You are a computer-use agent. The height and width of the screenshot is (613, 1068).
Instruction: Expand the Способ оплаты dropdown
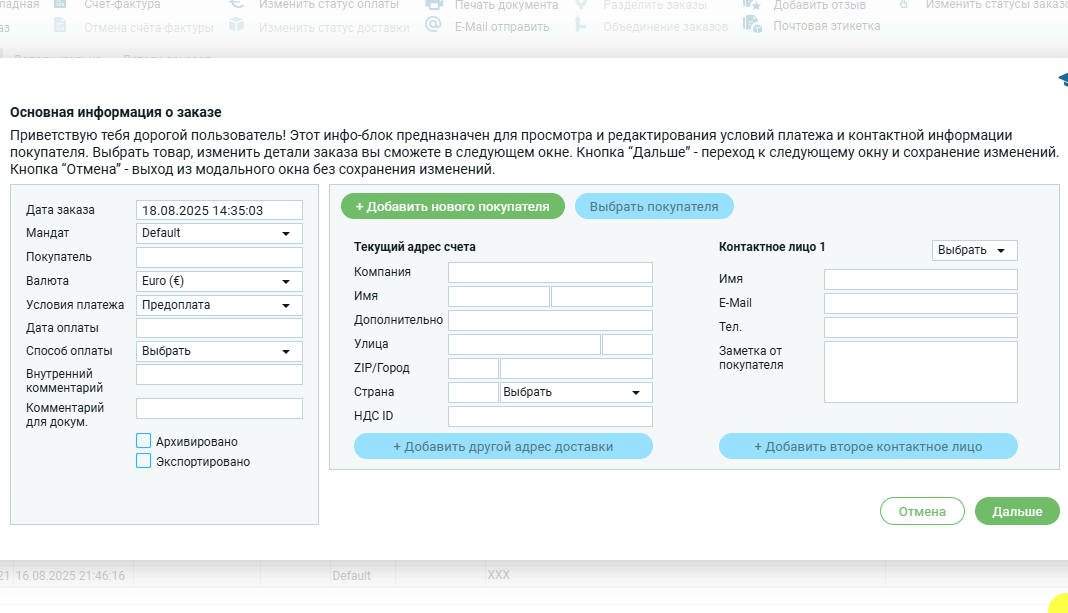coord(219,351)
